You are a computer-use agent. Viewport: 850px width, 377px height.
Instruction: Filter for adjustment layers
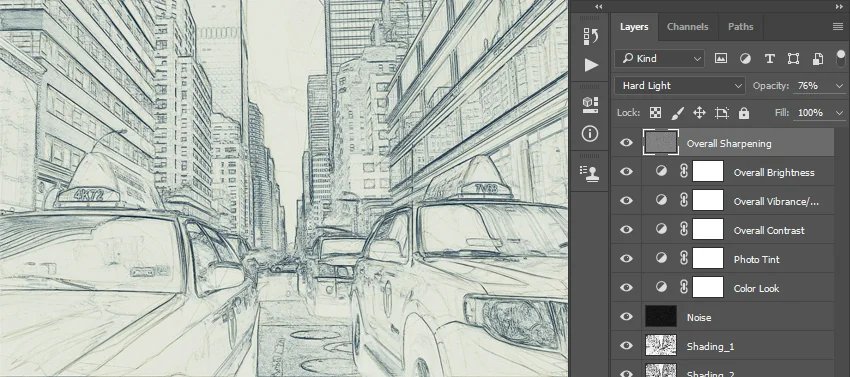coord(745,59)
